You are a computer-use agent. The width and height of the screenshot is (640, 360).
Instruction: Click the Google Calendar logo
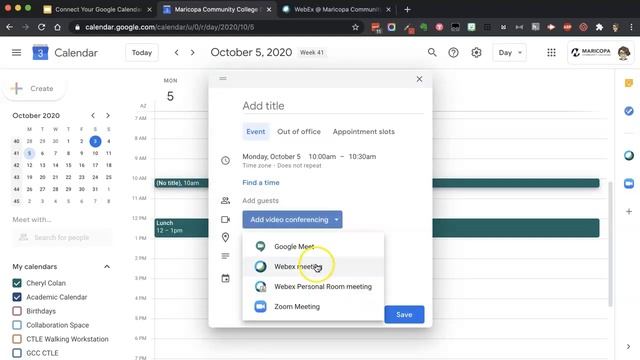40,53
